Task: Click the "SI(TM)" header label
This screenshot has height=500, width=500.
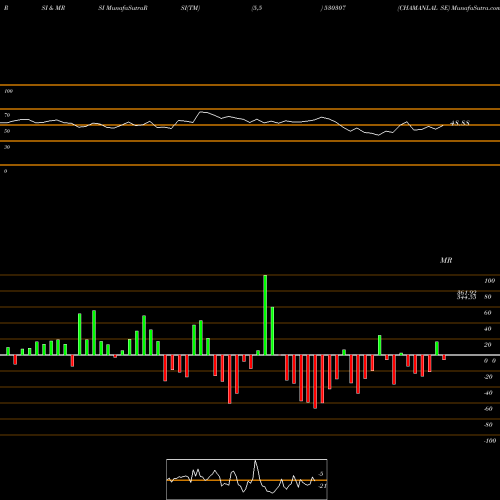Action: pos(190,8)
